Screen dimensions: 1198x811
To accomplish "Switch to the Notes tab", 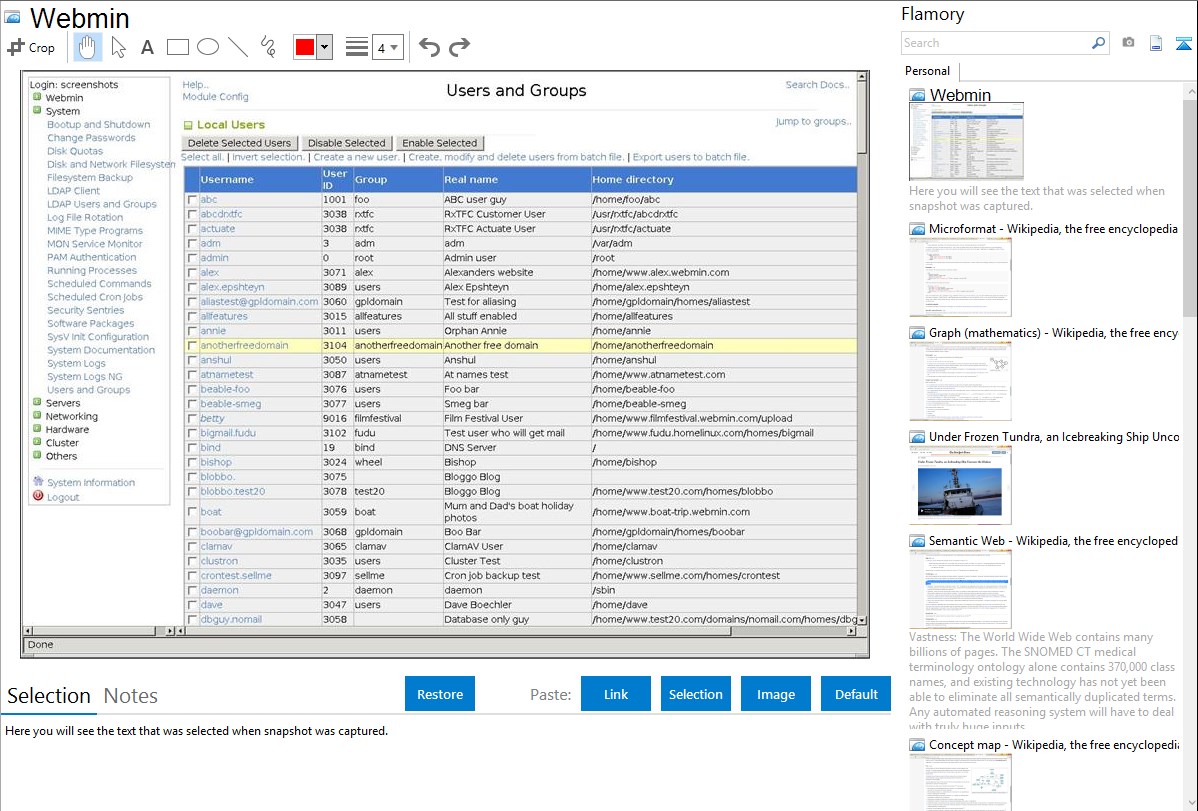I will (x=130, y=696).
